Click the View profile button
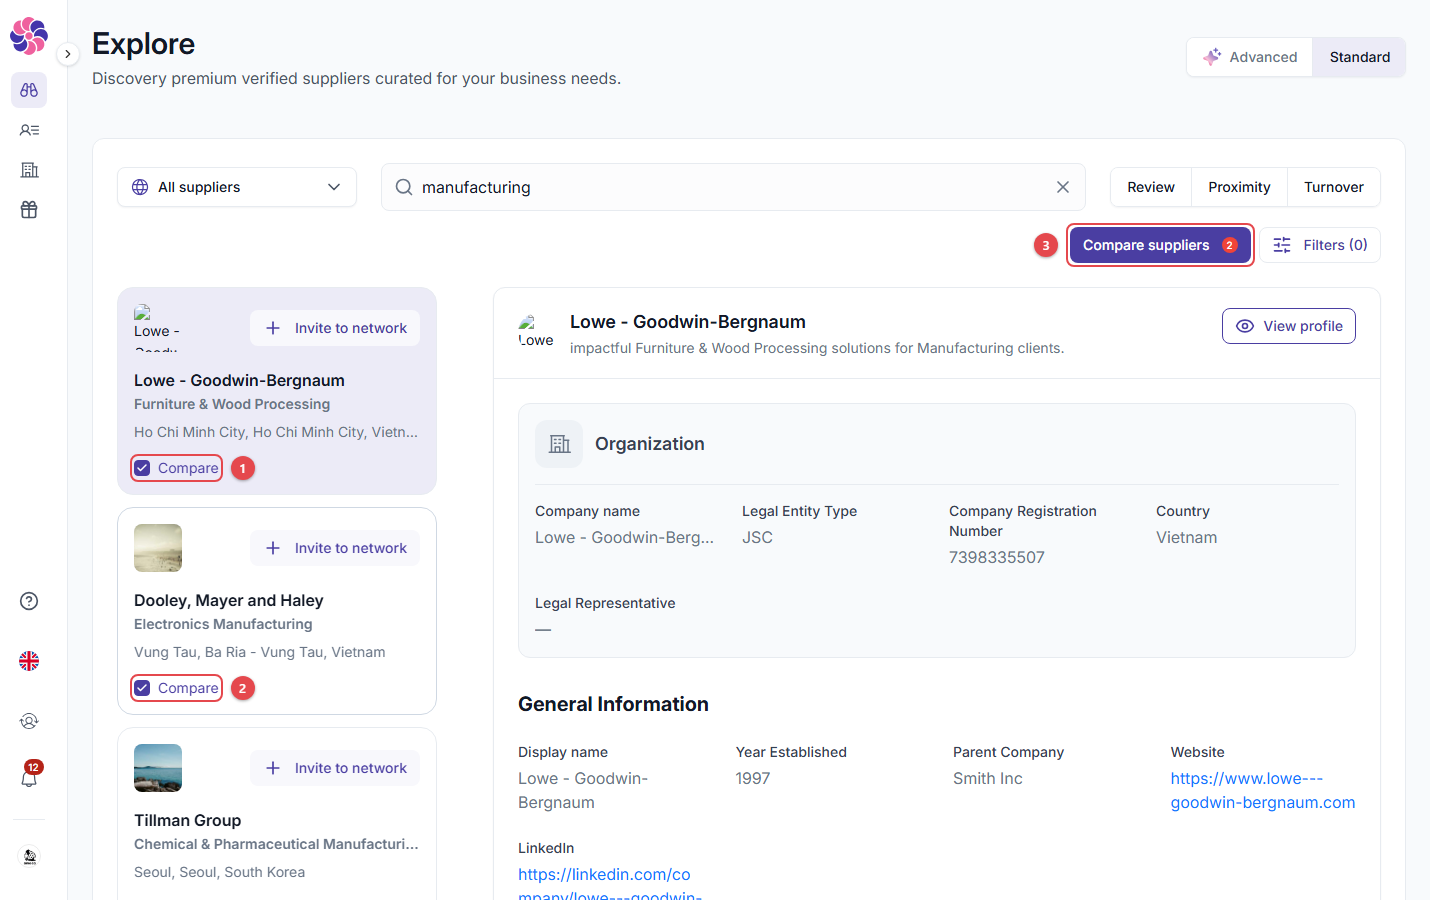This screenshot has width=1440, height=900. click(1288, 326)
